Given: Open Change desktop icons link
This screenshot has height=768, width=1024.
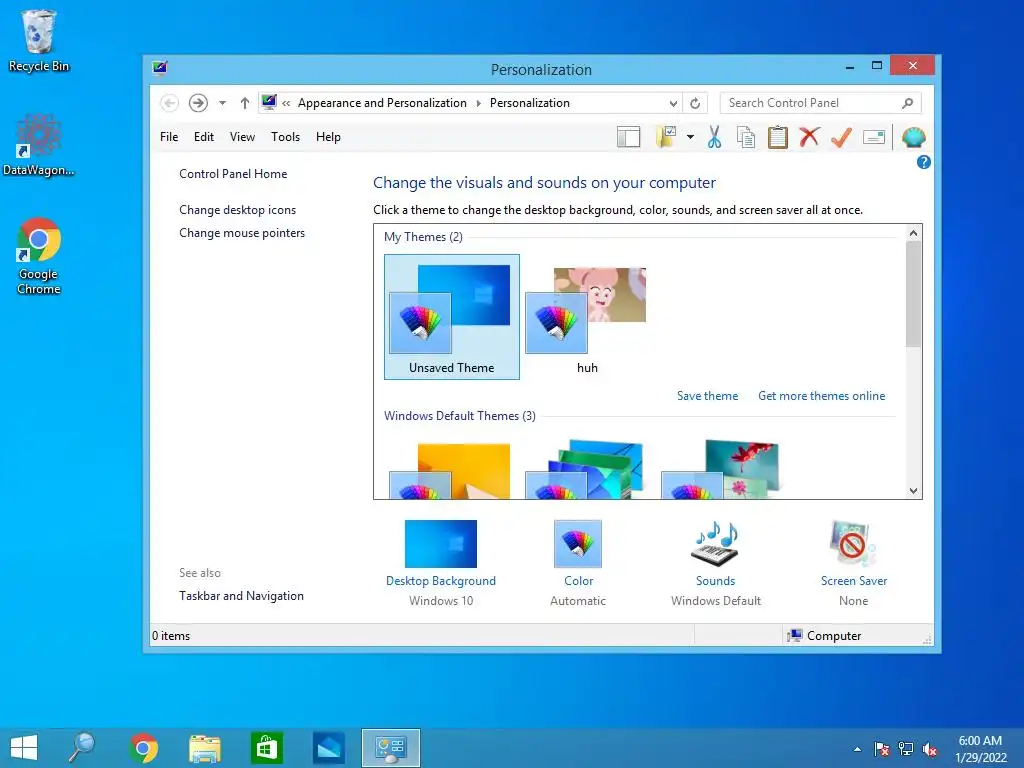Looking at the screenshot, I should click(238, 210).
